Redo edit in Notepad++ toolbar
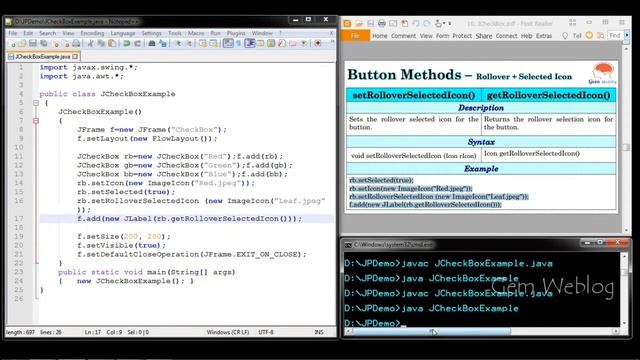 pyautogui.click(x=138, y=43)
